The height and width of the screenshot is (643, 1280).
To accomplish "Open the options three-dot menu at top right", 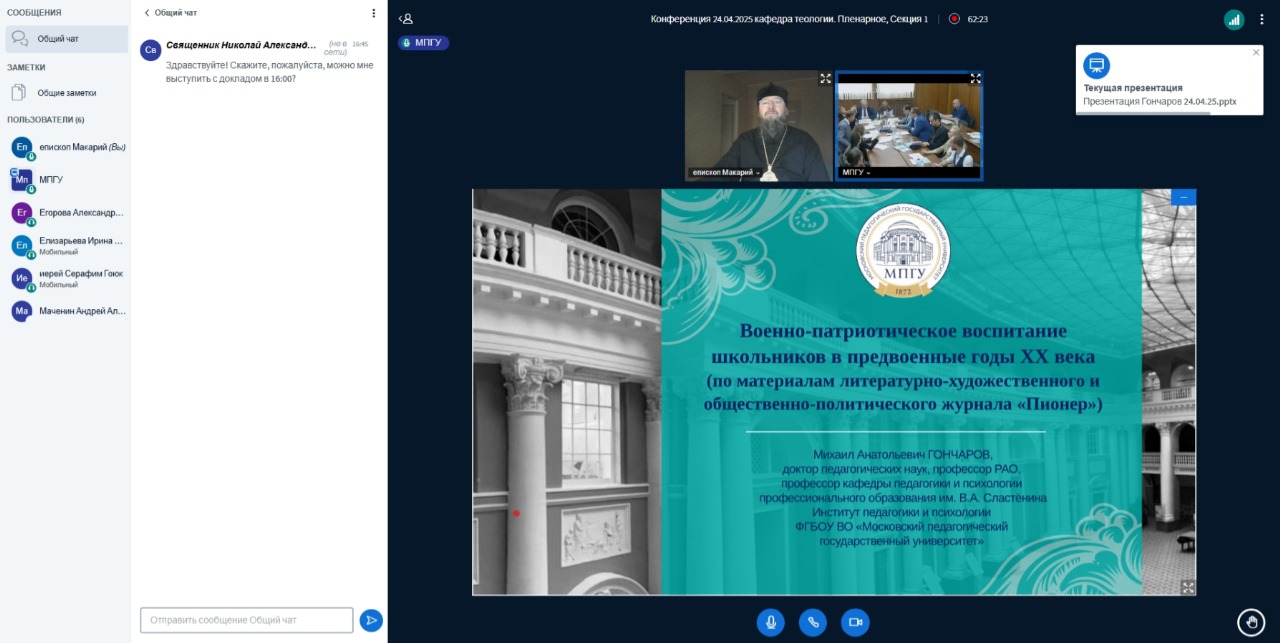I will [1264, 19].
